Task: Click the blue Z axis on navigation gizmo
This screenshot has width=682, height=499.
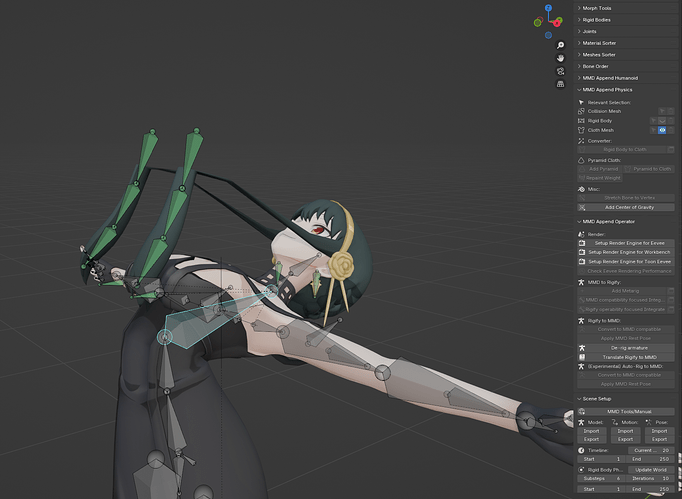Action: [x=548, y=8]
